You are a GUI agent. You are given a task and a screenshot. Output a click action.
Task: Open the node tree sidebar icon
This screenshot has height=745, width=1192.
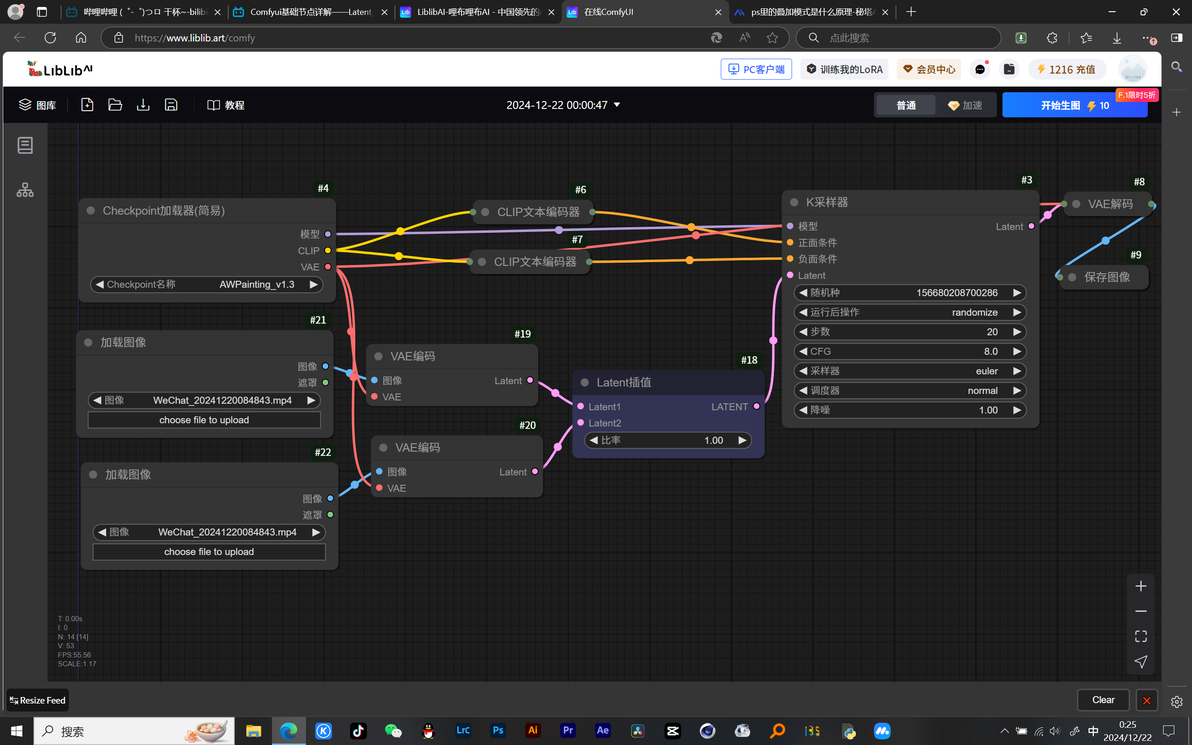[x=25, y=190]
